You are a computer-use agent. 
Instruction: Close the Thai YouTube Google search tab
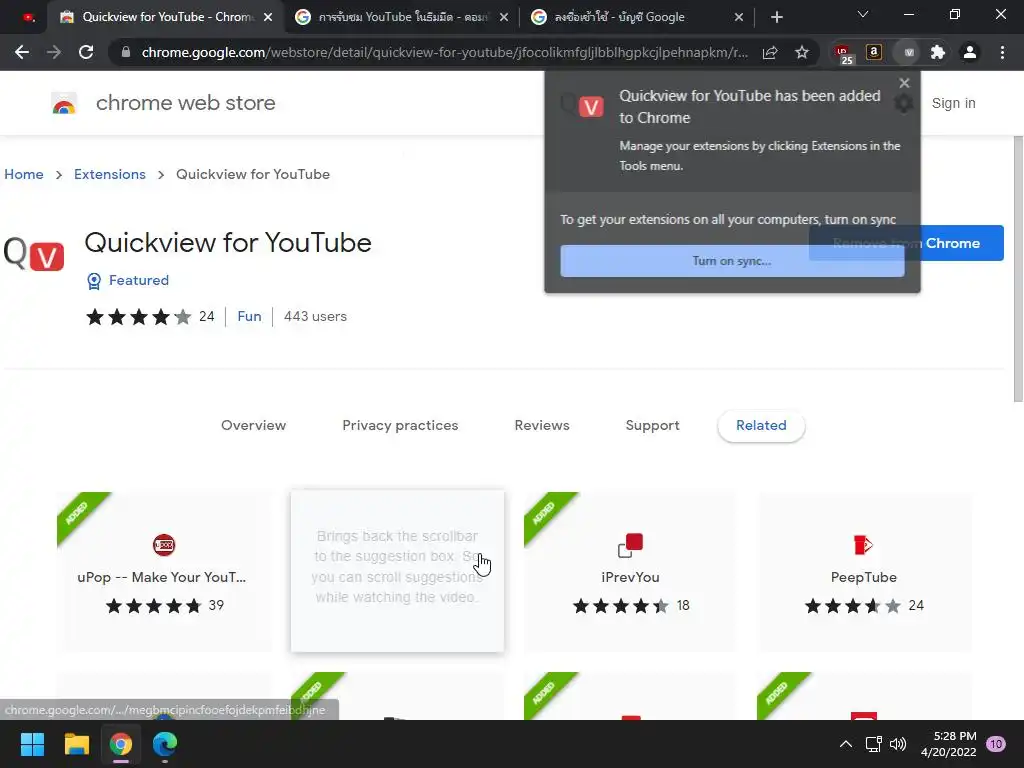tap(504, 17)
